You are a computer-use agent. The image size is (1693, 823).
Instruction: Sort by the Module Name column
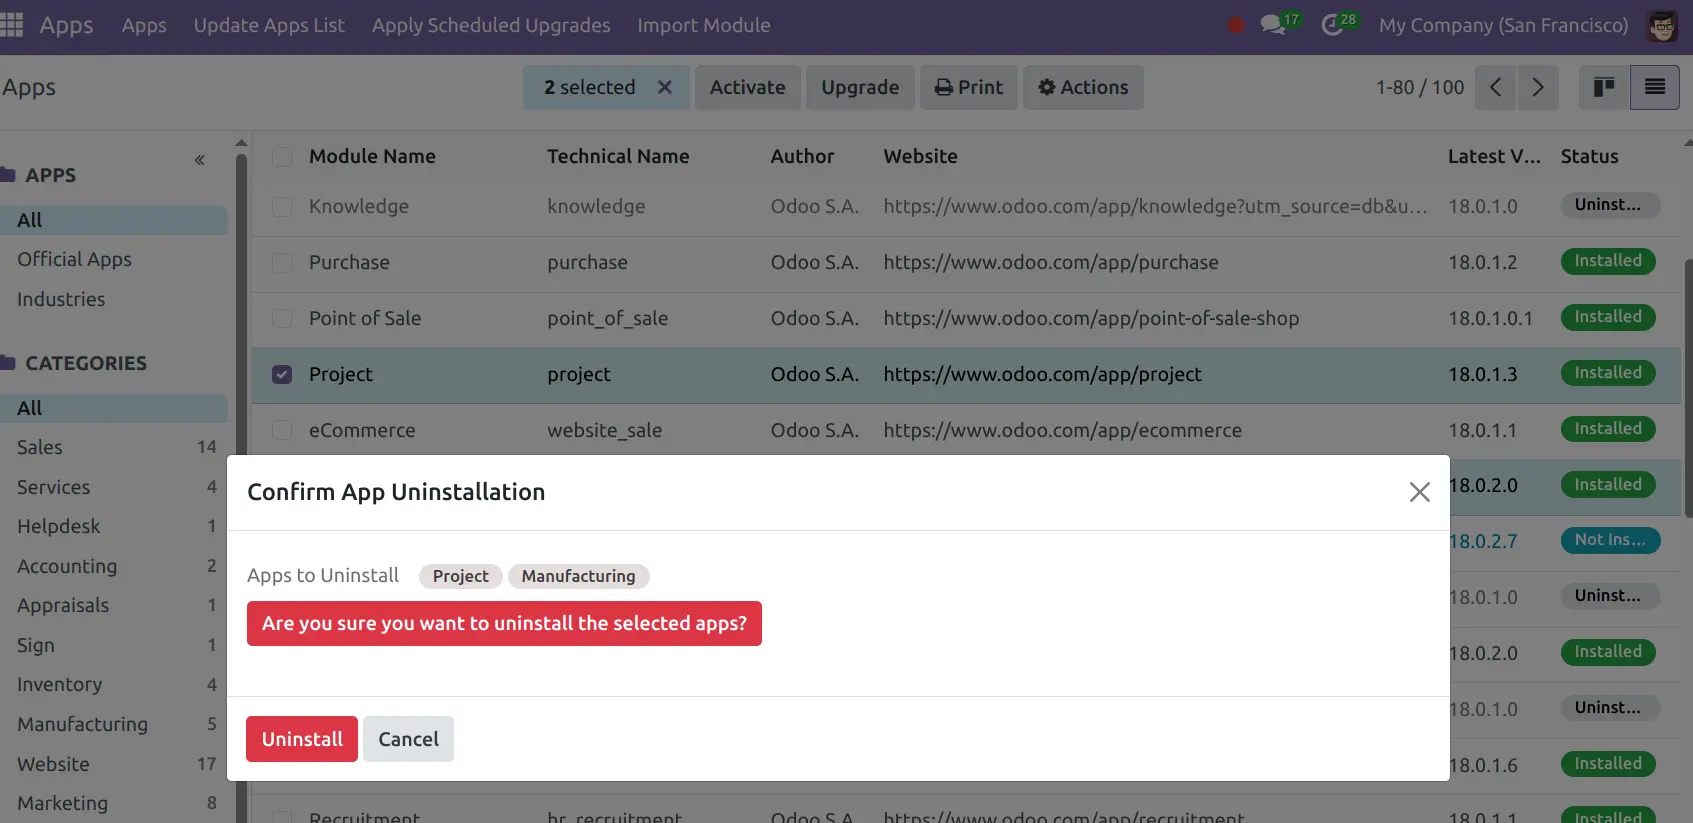(x=372, y=156)
